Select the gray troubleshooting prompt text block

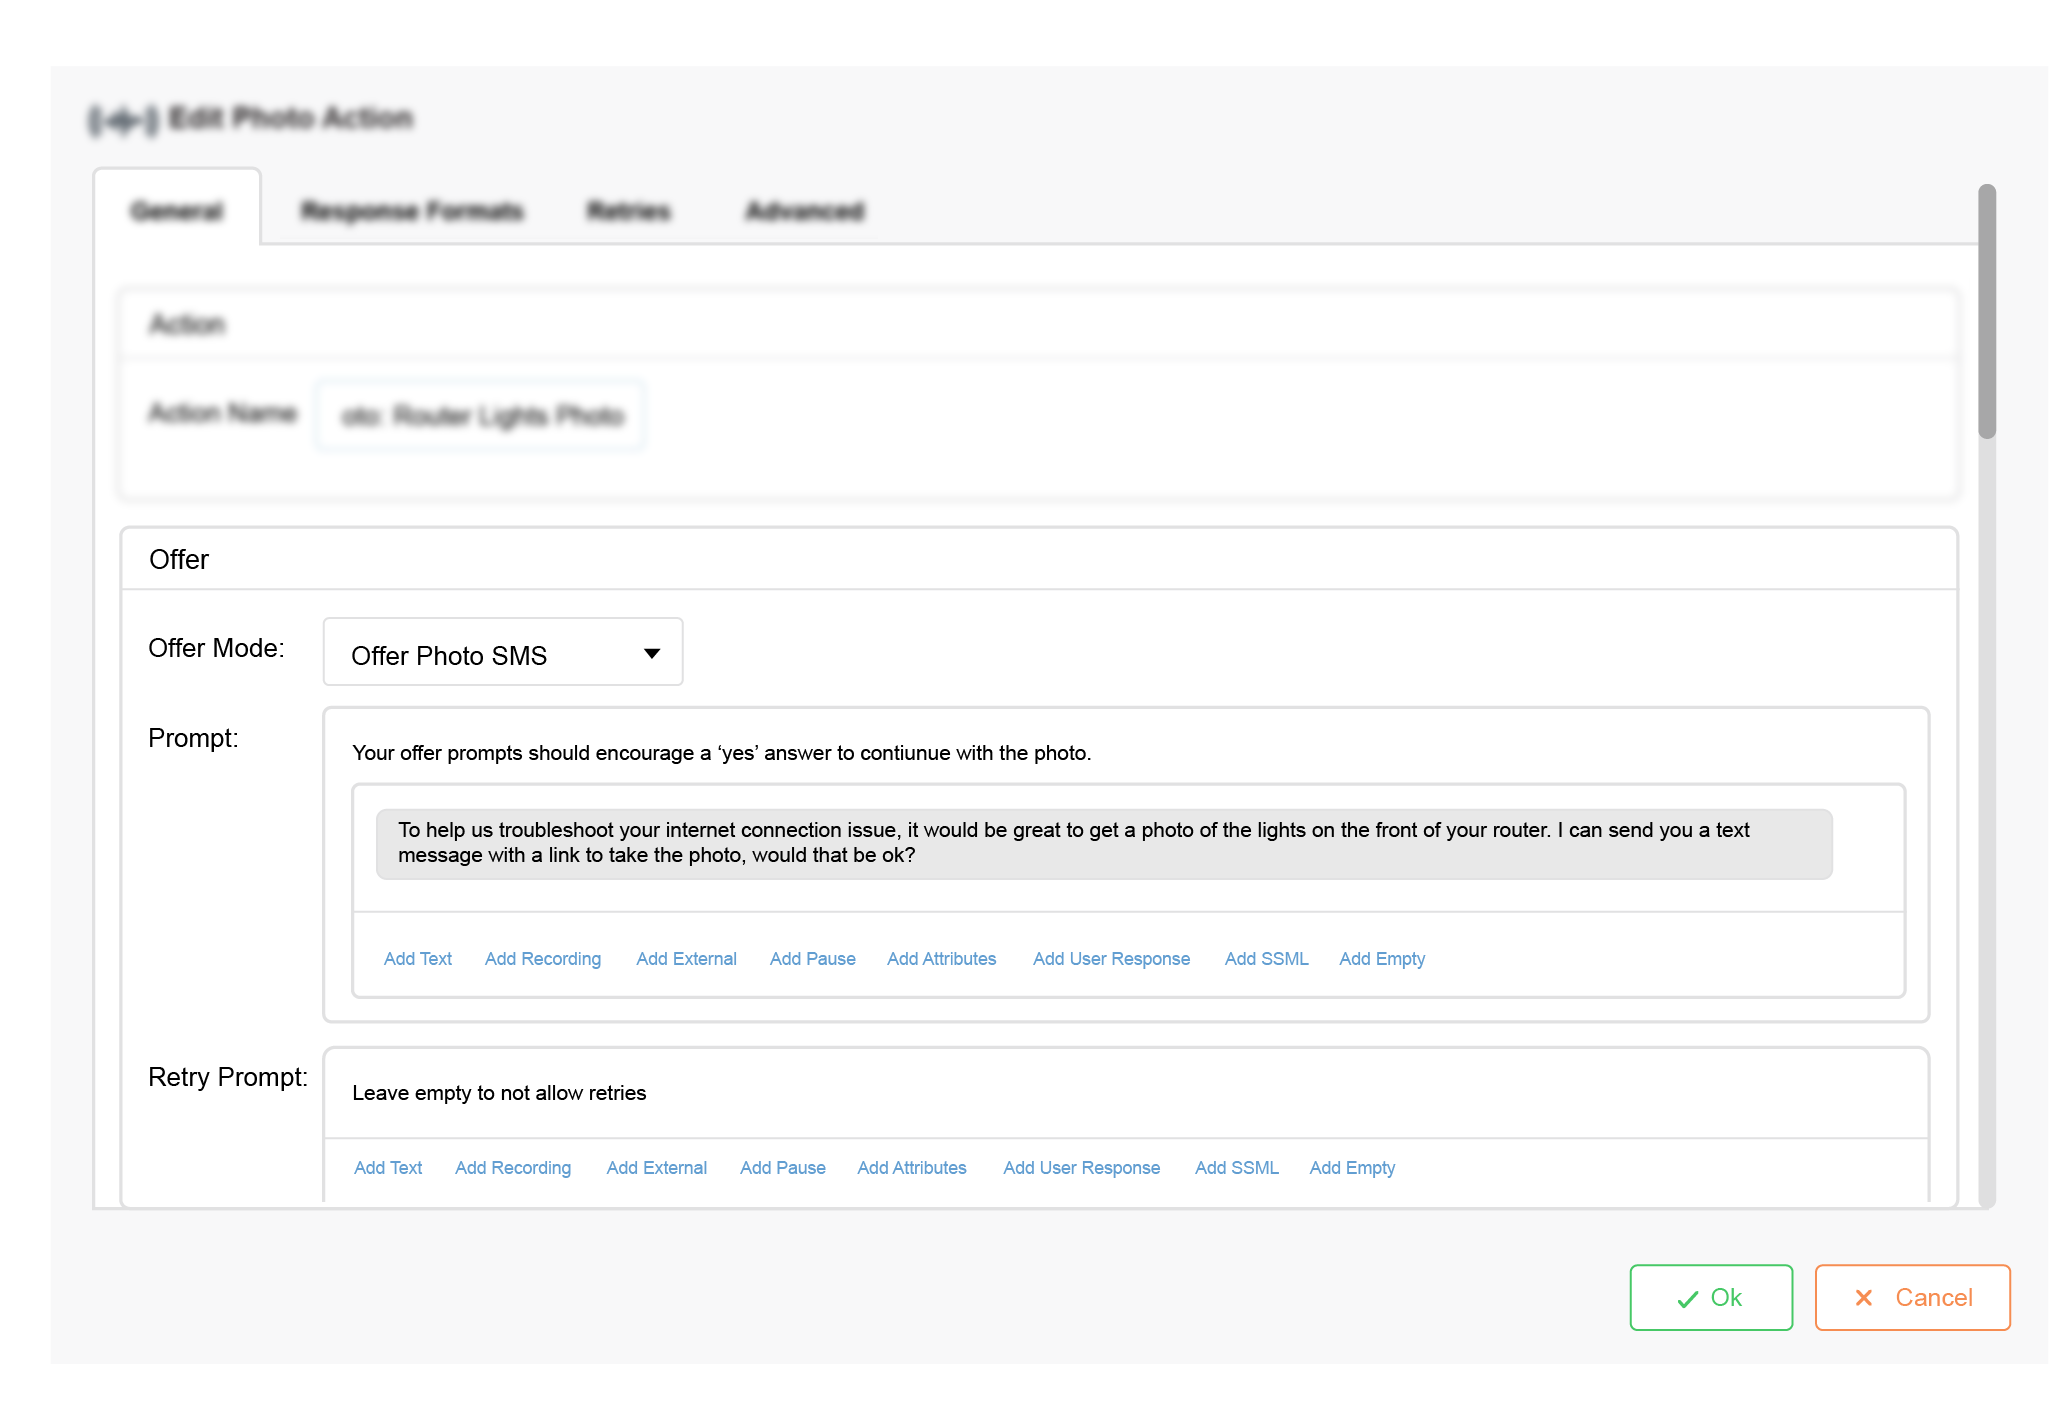(x=1103, y=843)
